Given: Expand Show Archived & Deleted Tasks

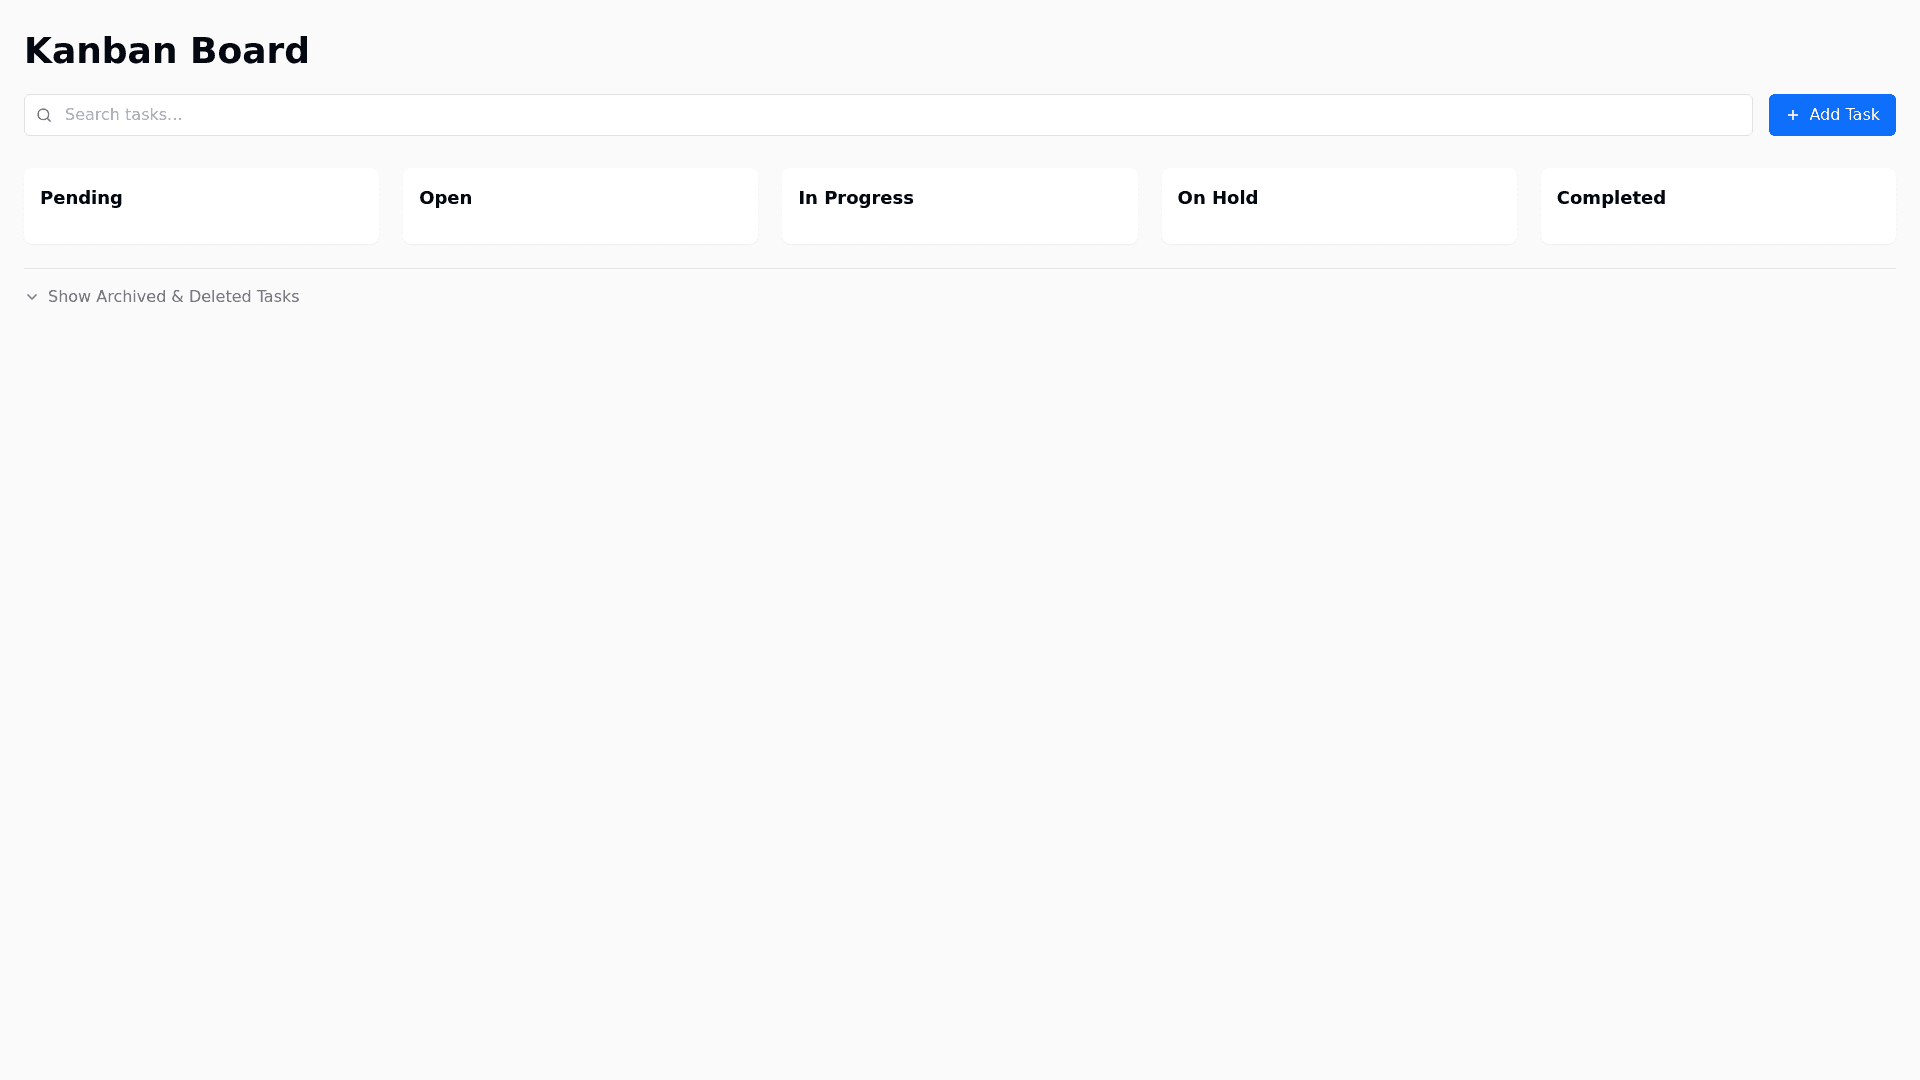Looking at the screenshot, I should [173, 297].
